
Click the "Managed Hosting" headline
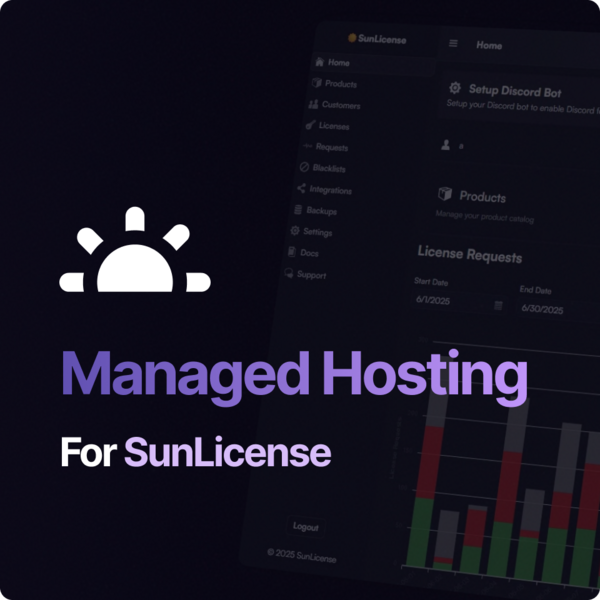tap(294, 377)
